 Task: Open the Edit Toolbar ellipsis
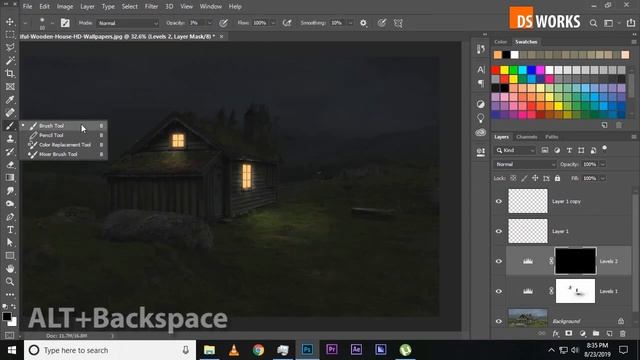coord(10,294)
